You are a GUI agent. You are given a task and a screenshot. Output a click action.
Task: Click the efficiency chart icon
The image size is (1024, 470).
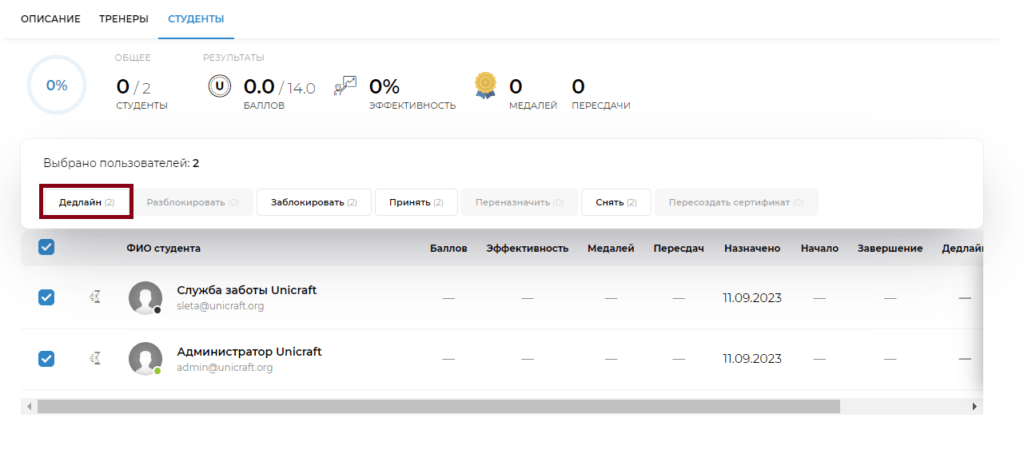[345, 86]
